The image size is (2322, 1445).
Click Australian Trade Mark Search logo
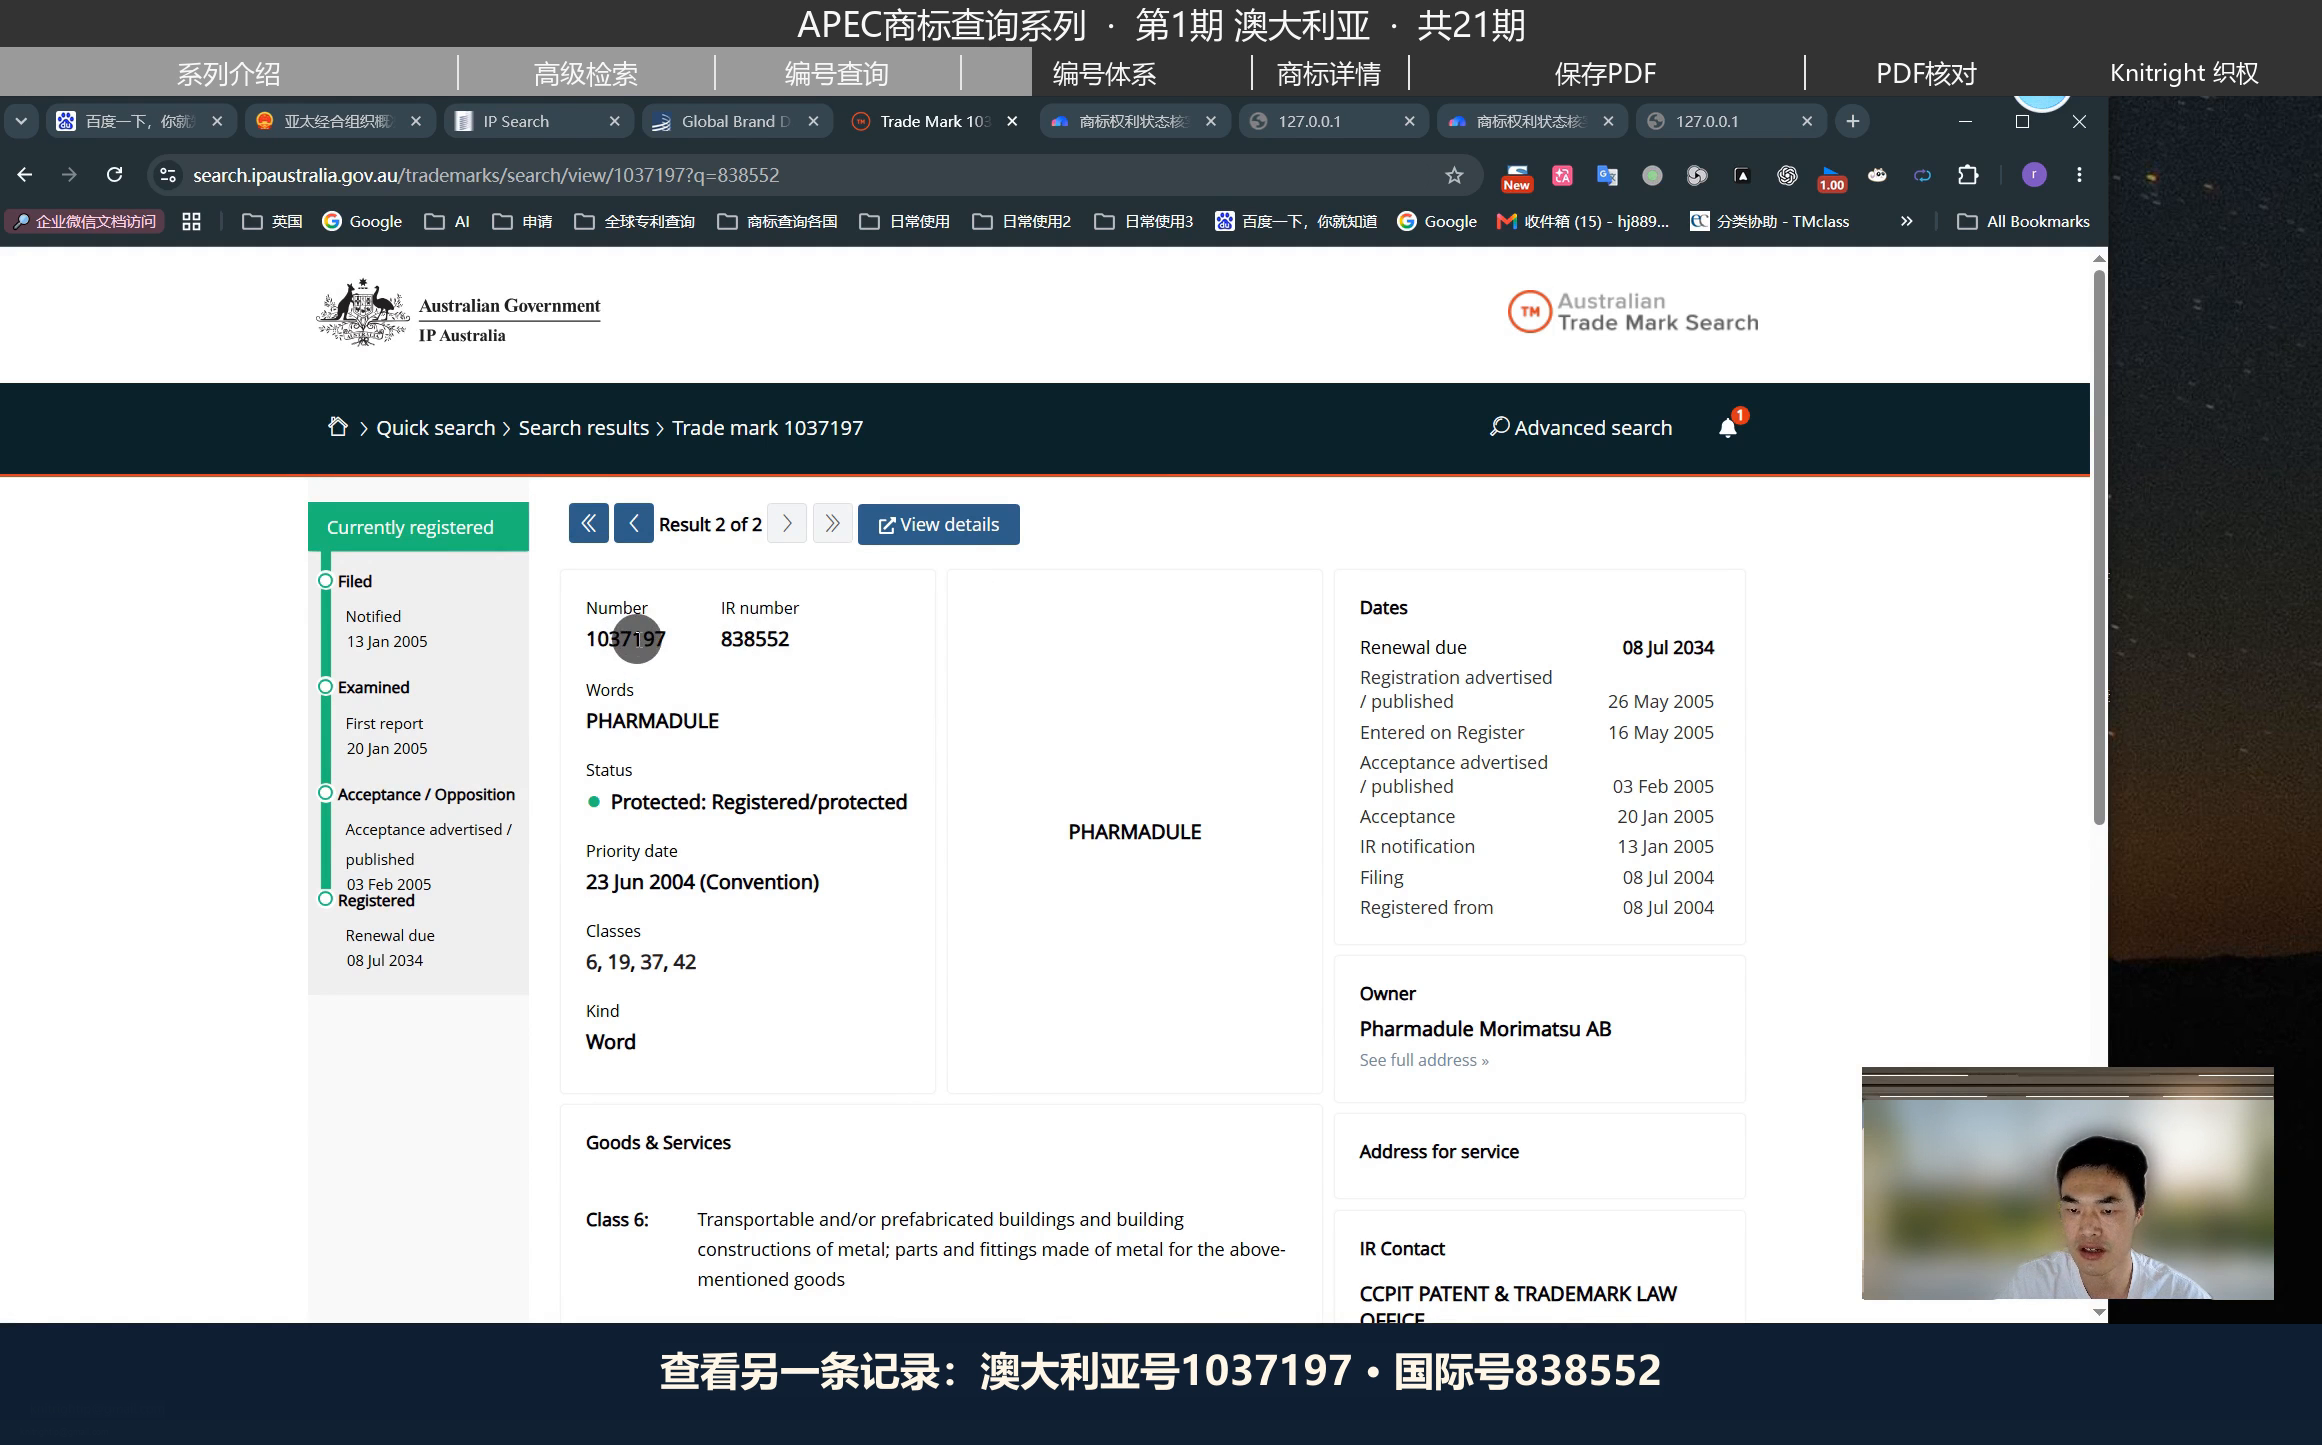(x=1633, y=312)
